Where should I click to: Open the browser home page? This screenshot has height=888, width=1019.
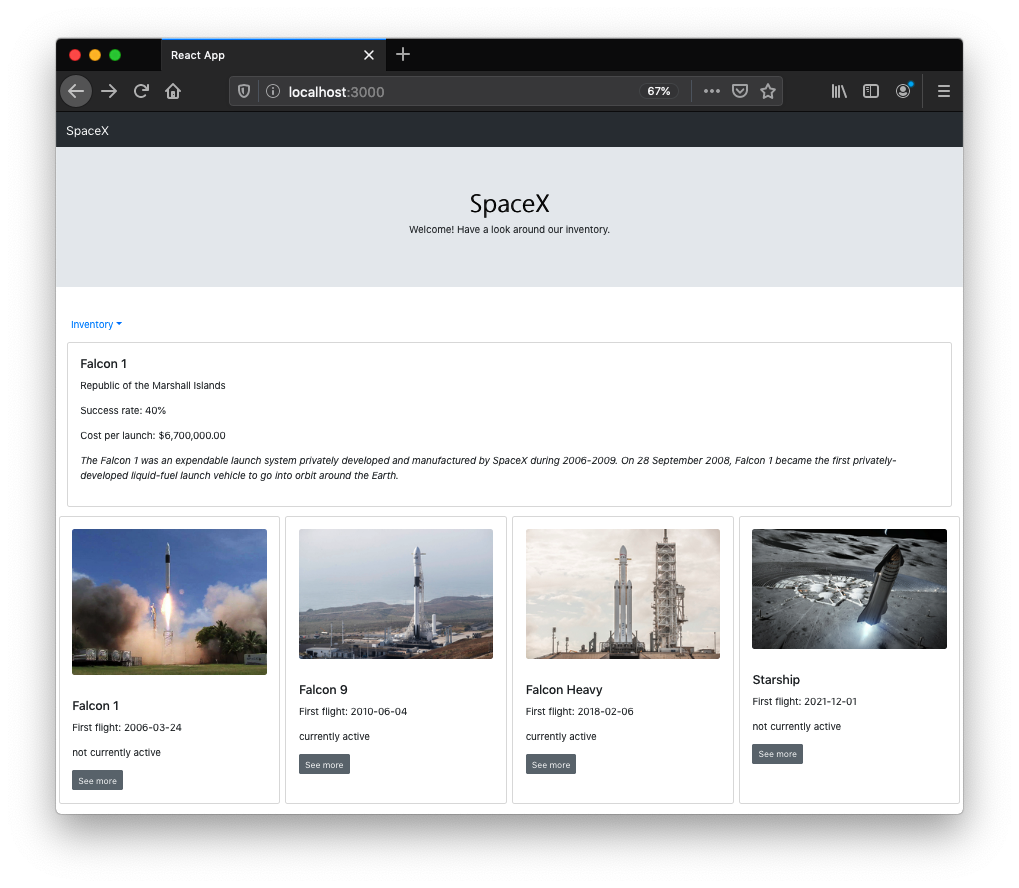[x=173, y=91]
